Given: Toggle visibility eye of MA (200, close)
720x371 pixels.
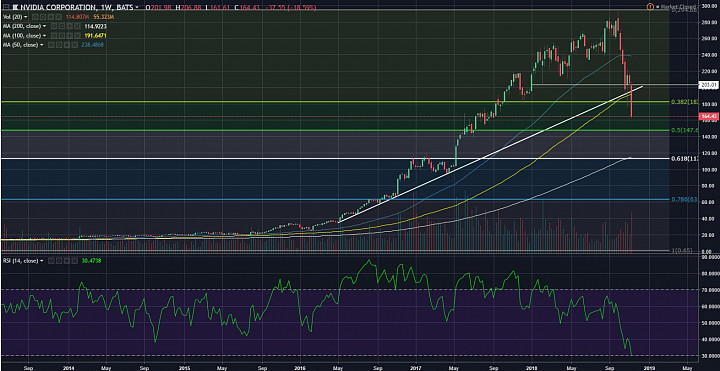Looking at the screenshot, I should point(54,27).
